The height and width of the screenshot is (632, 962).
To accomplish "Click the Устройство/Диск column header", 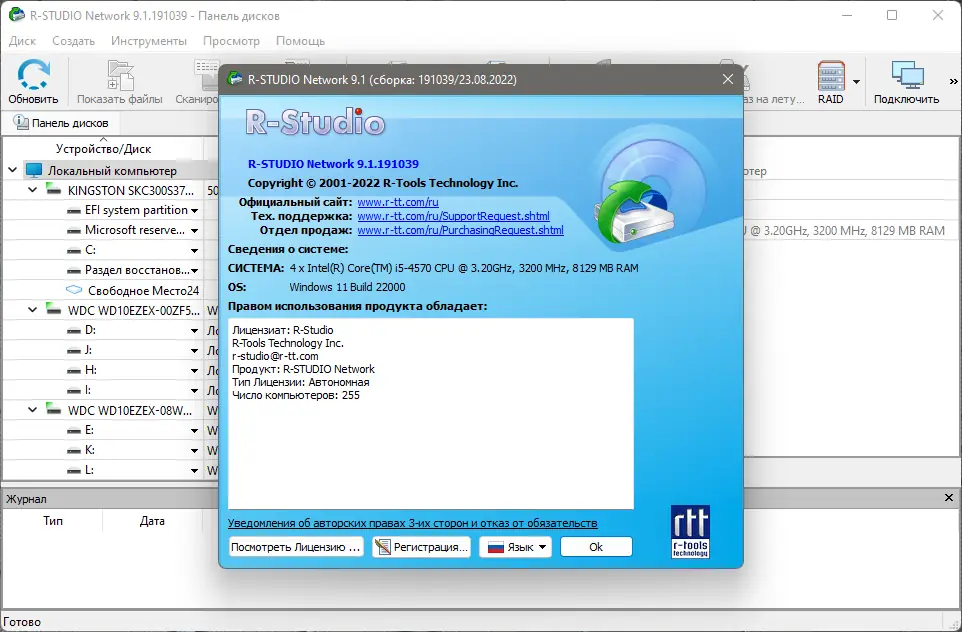I will pyautogui.click(x=103, y=148).
